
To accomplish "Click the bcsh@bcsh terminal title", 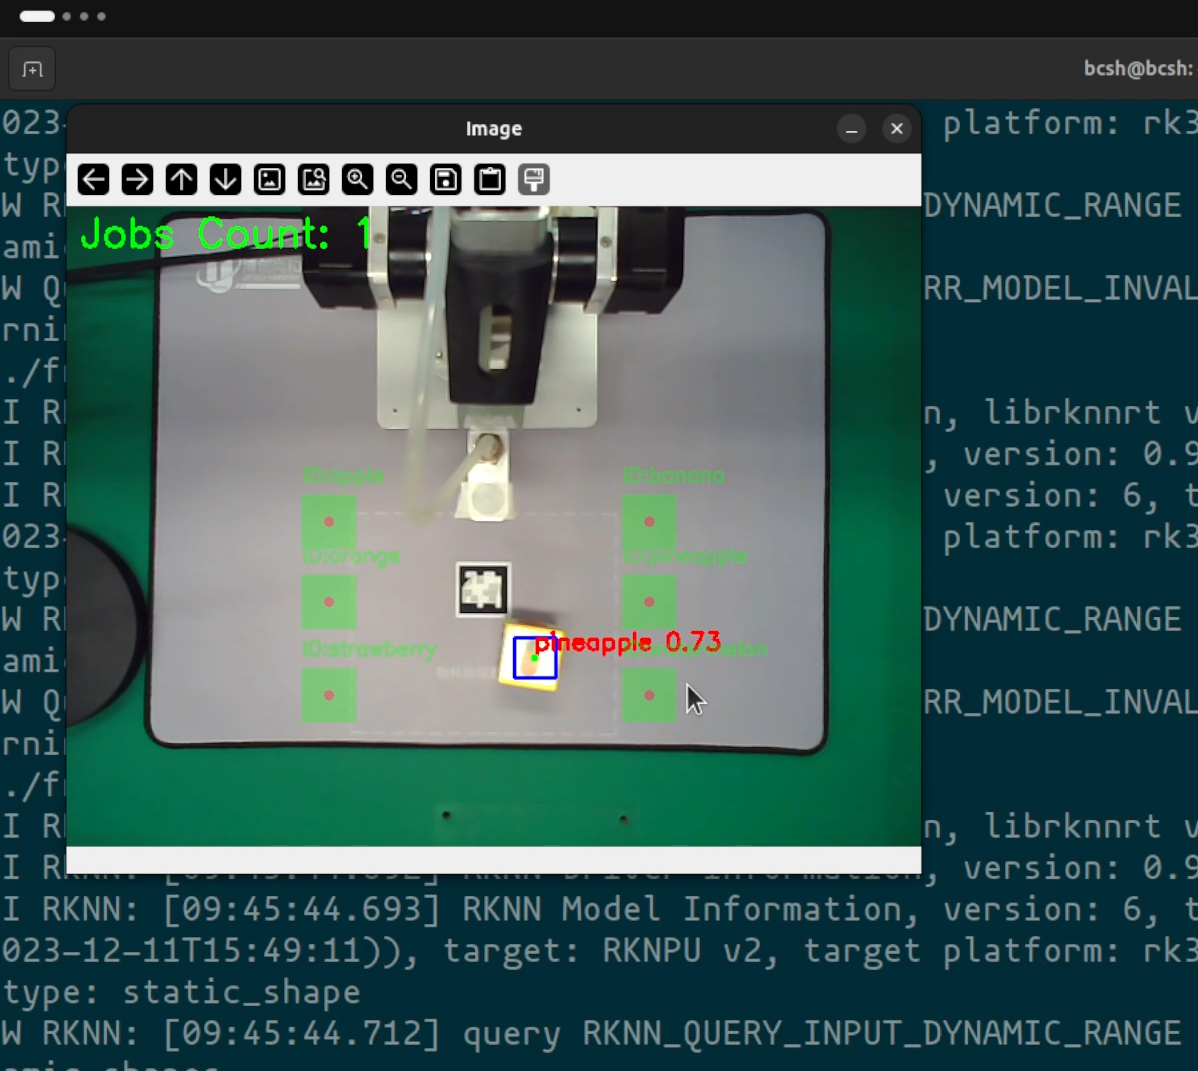I will pos(1140,69).
